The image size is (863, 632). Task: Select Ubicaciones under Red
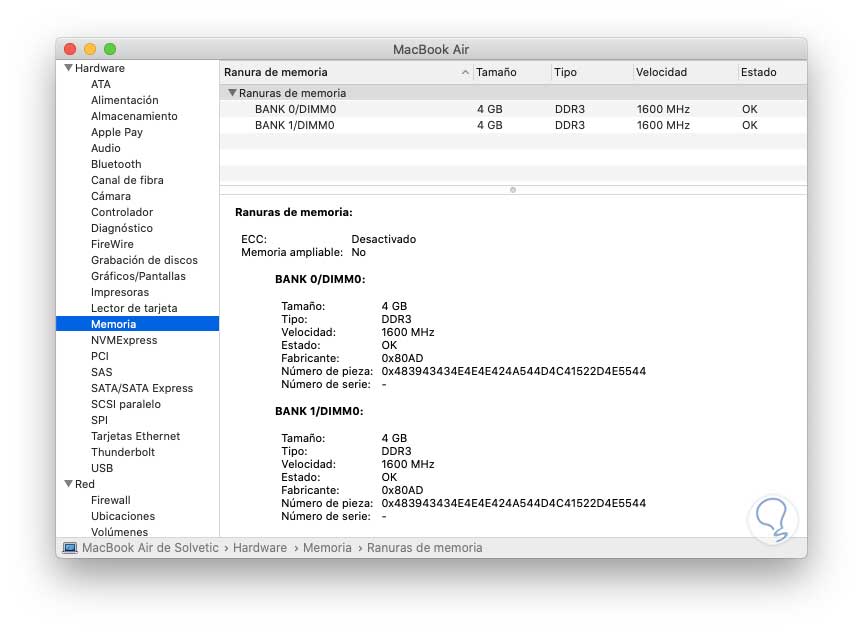click(x=123, y=516)
